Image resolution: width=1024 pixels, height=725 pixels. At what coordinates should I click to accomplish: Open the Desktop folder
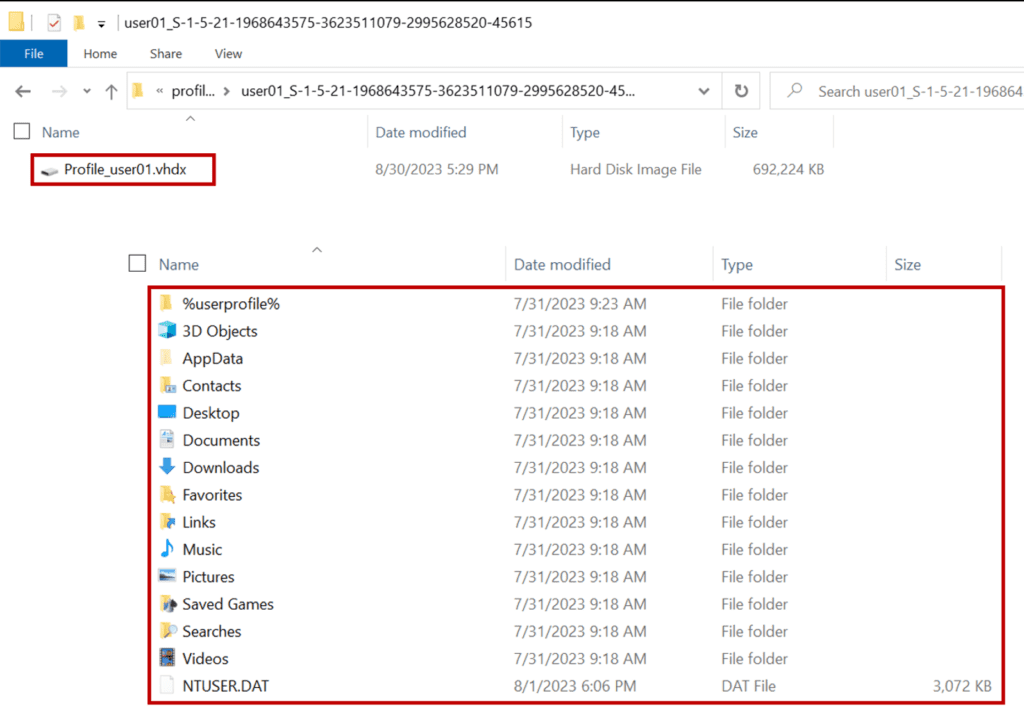211,412
